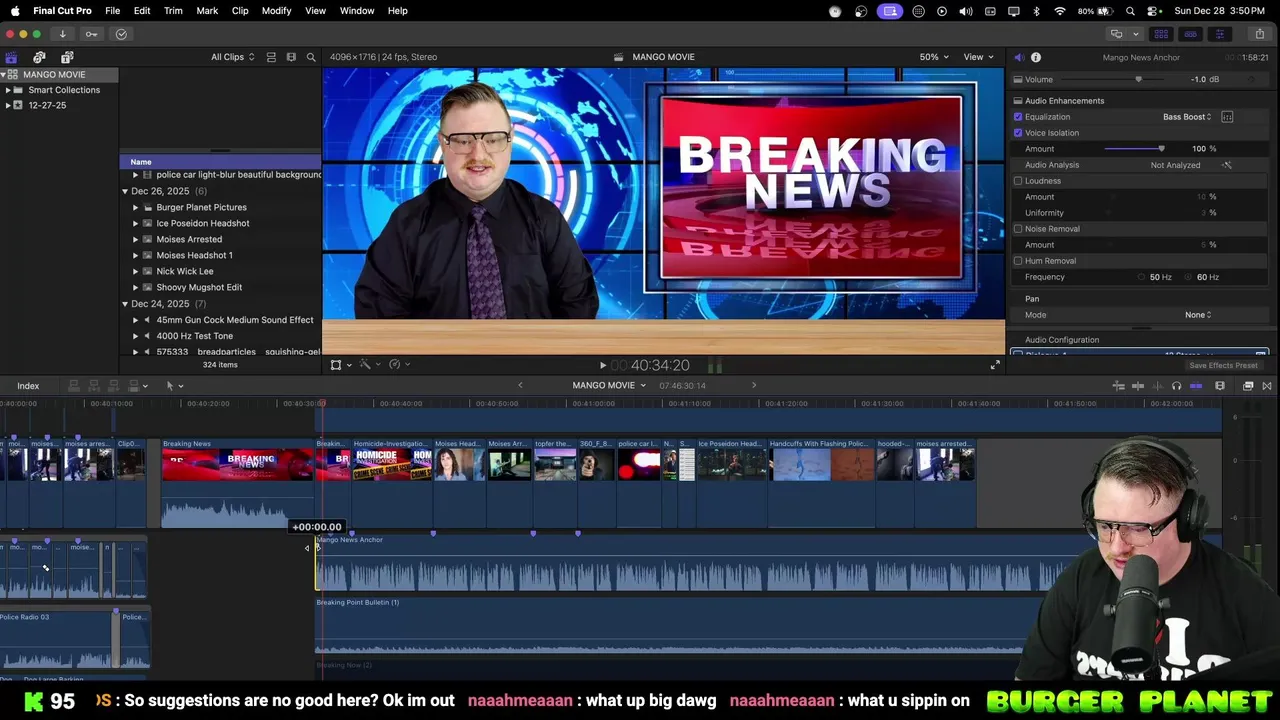Select the Breaking News clip in timeline

[238, 483]
